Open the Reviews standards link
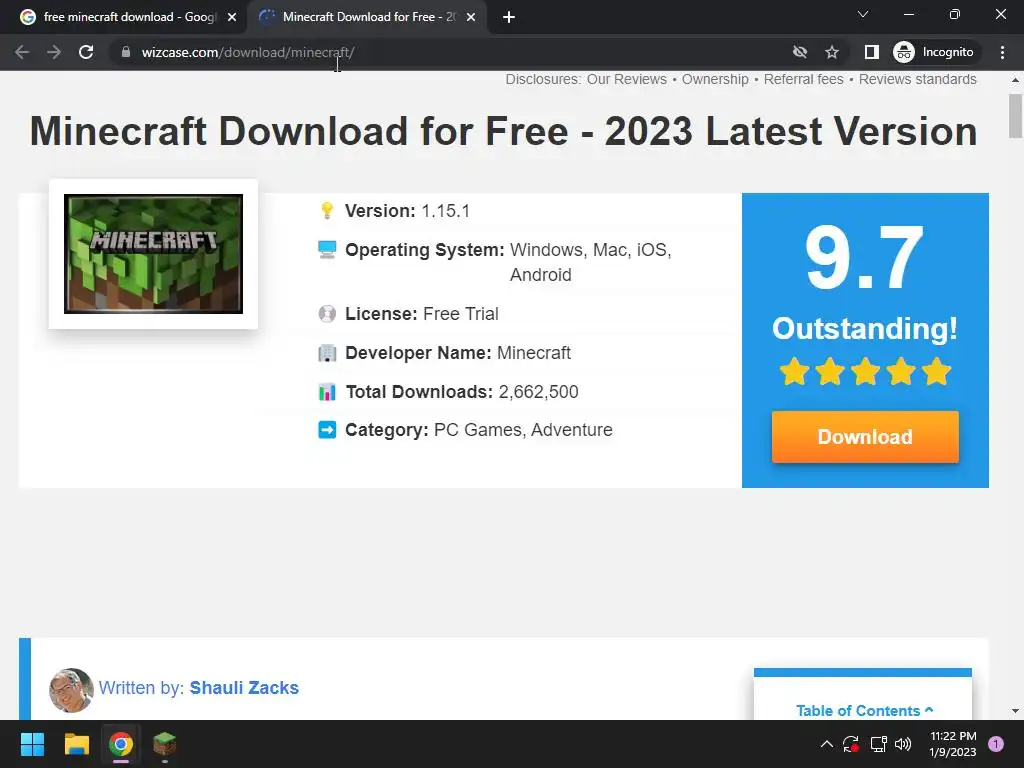This screenshot has height=768, width=1024. click(918, 79)
